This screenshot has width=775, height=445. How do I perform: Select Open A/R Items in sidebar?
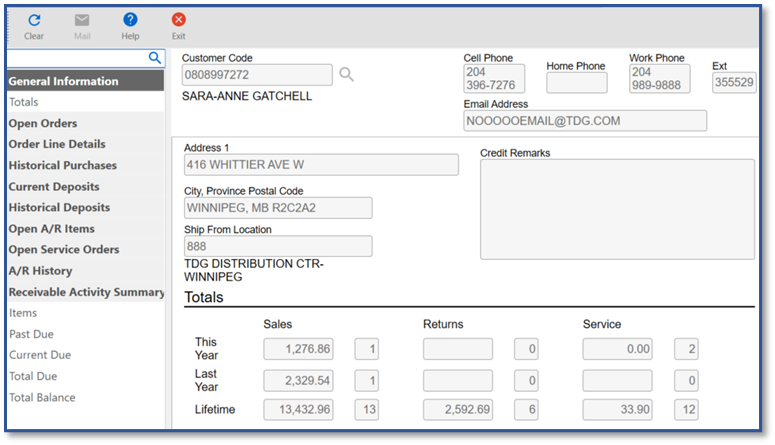coord(86,228)
